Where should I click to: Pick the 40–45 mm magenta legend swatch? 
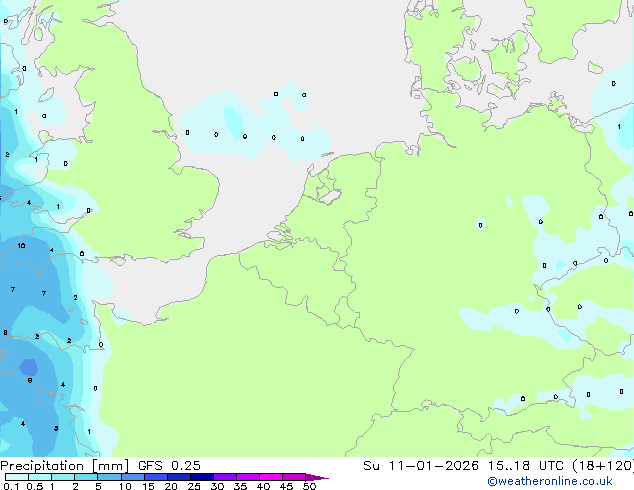271,477
